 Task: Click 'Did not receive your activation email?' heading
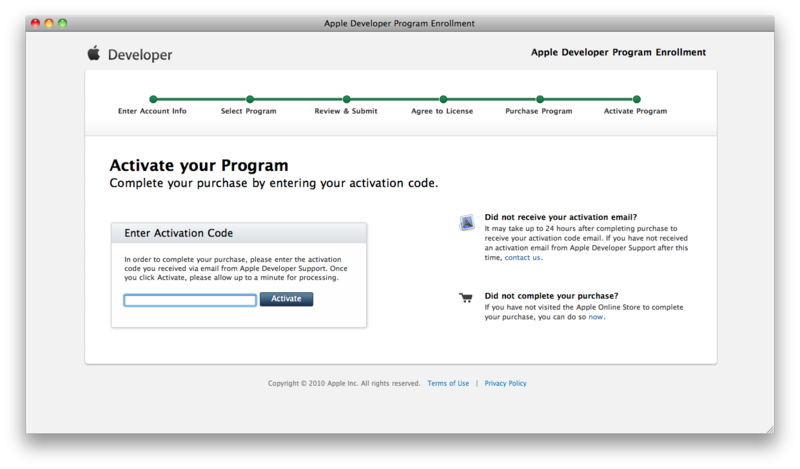coord(561,217)
